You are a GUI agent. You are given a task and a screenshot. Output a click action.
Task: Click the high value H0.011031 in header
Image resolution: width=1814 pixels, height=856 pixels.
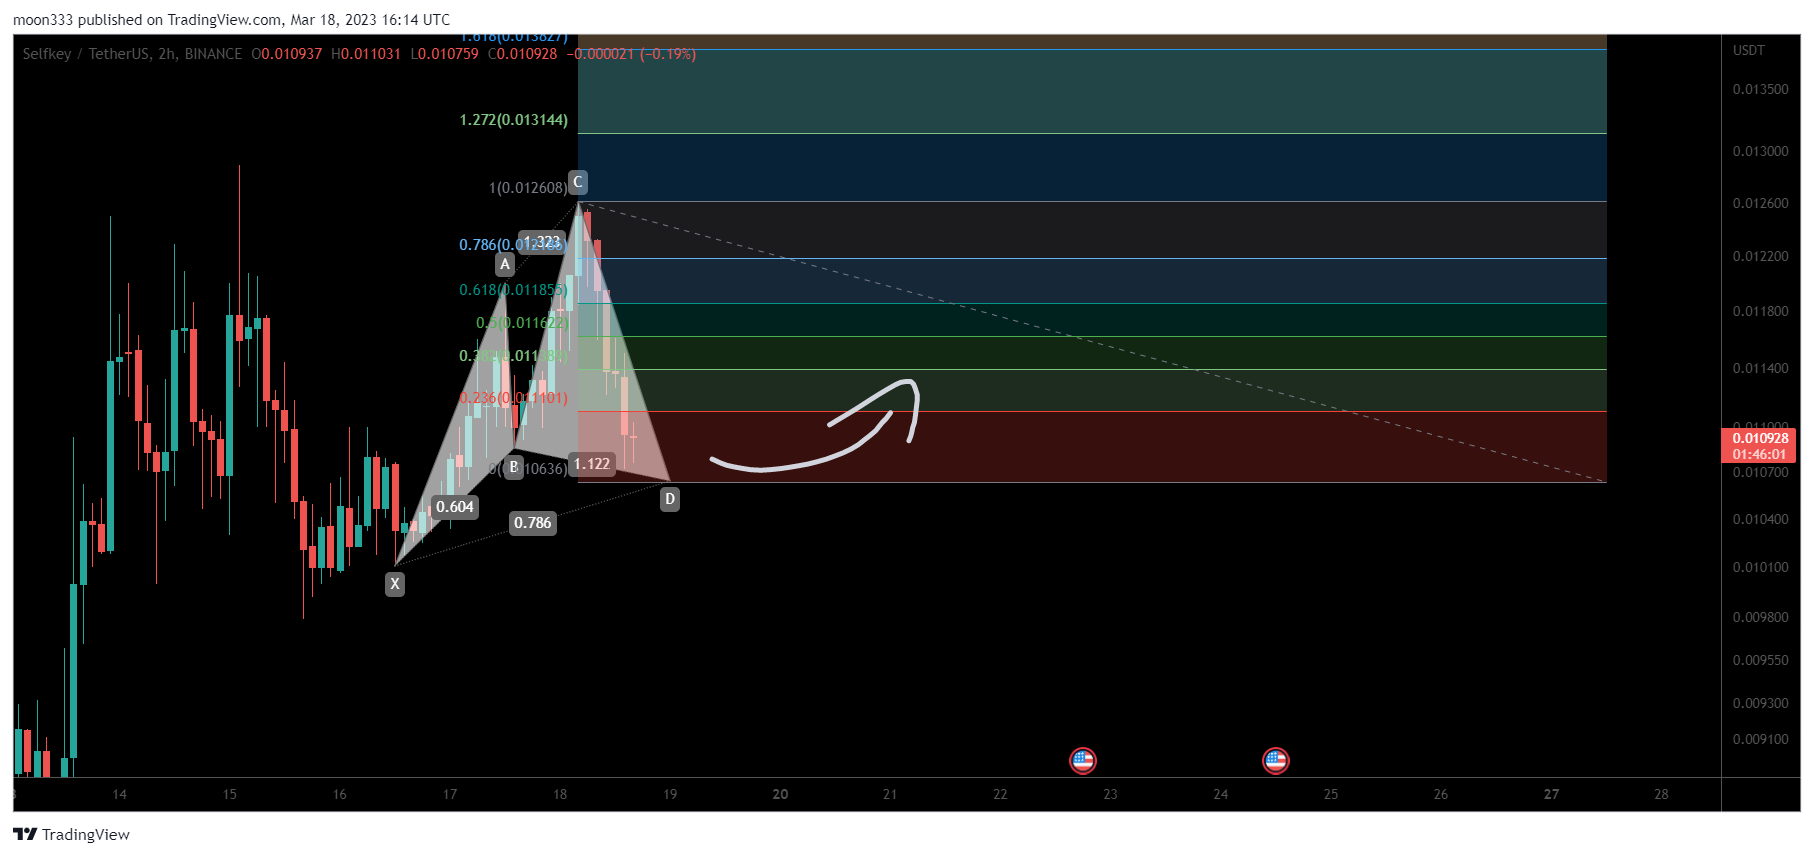click(366, 54)
